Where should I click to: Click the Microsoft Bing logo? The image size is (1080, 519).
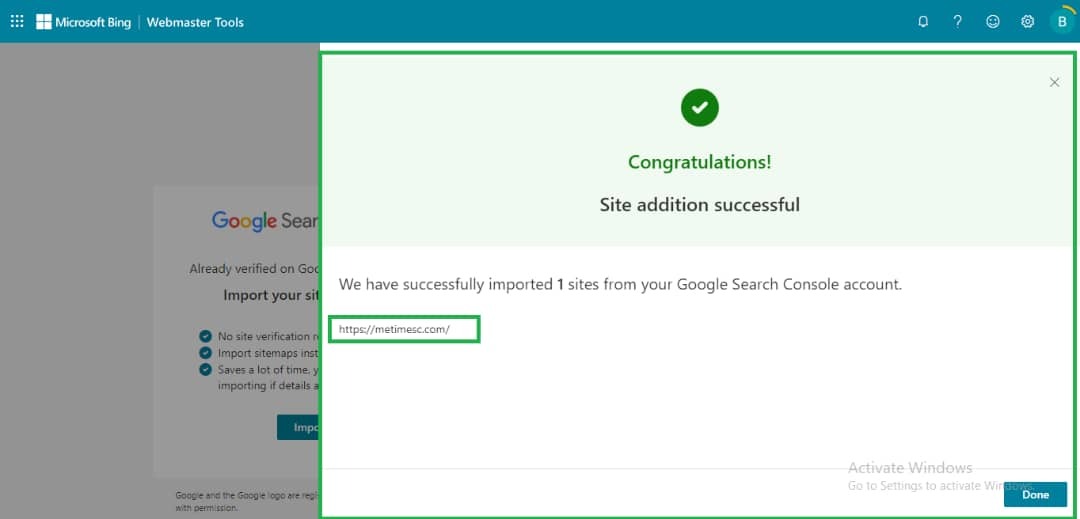coord(84,22)
